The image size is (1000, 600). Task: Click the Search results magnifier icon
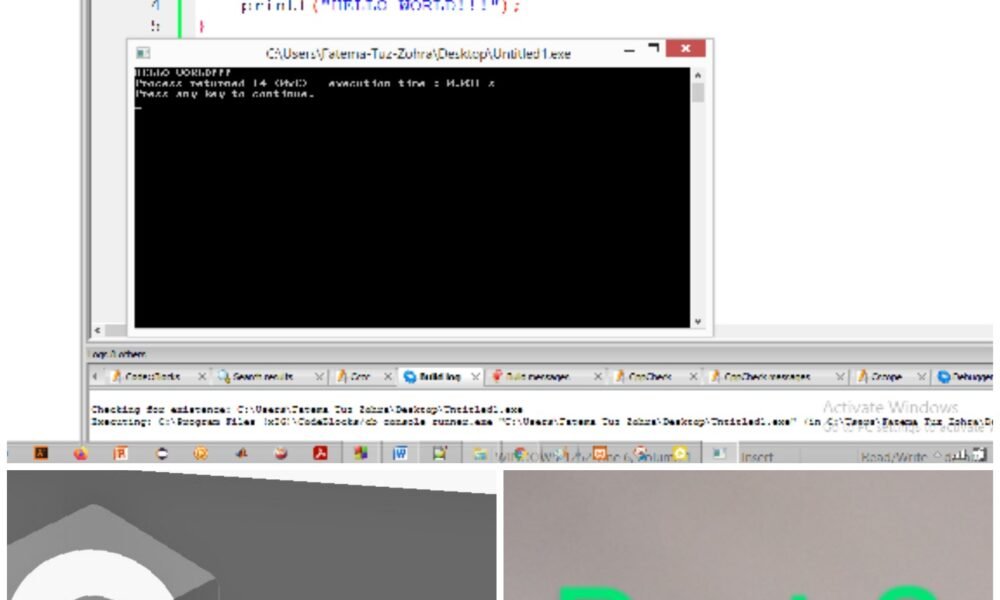coord(223,377)
